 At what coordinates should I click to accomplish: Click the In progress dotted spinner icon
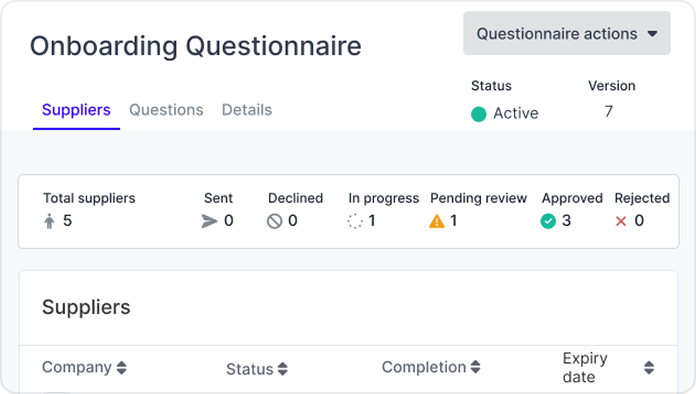click(x=355, y=221)
